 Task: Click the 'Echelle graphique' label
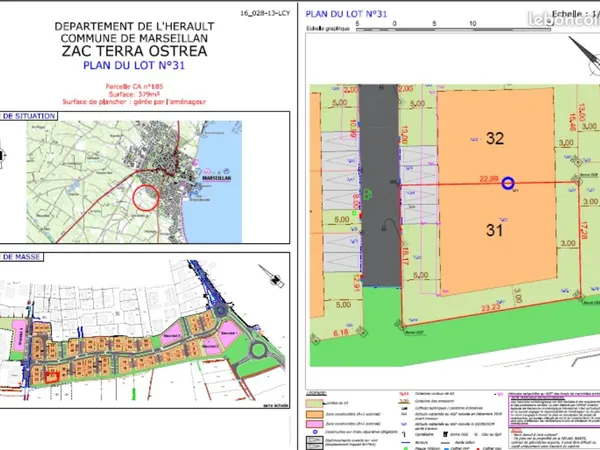coord(328,29)
